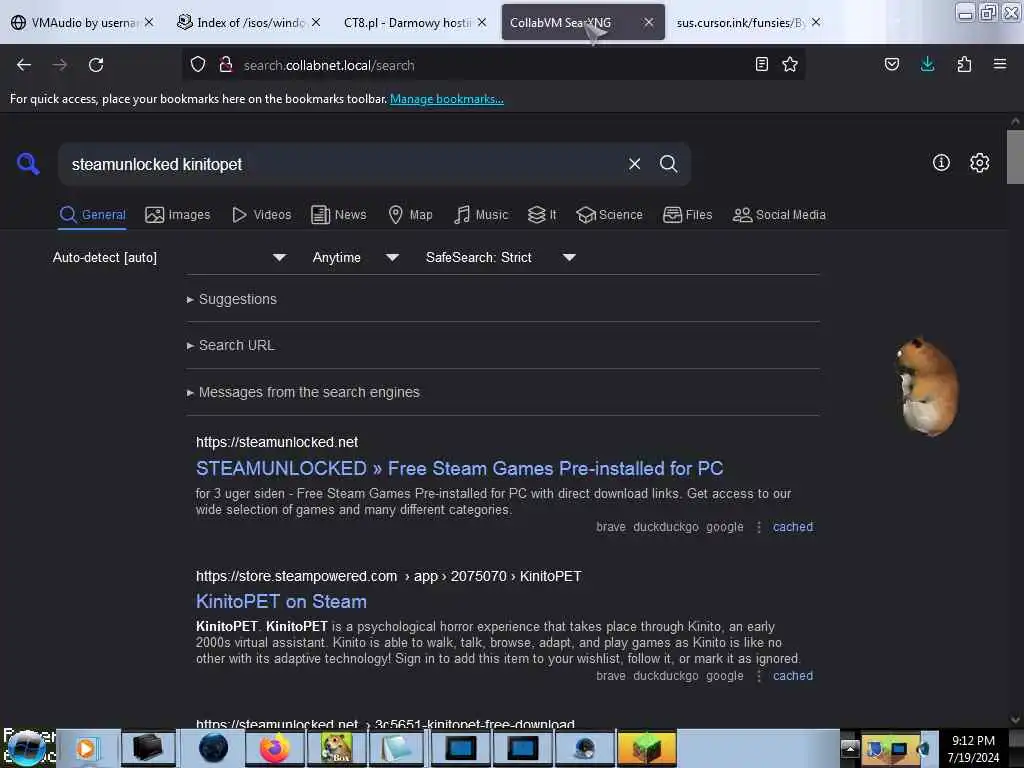Viewport: 1024px width, 768px height.
Task: Open Firefox hamburger application menu
Action: coord(1000,64)
